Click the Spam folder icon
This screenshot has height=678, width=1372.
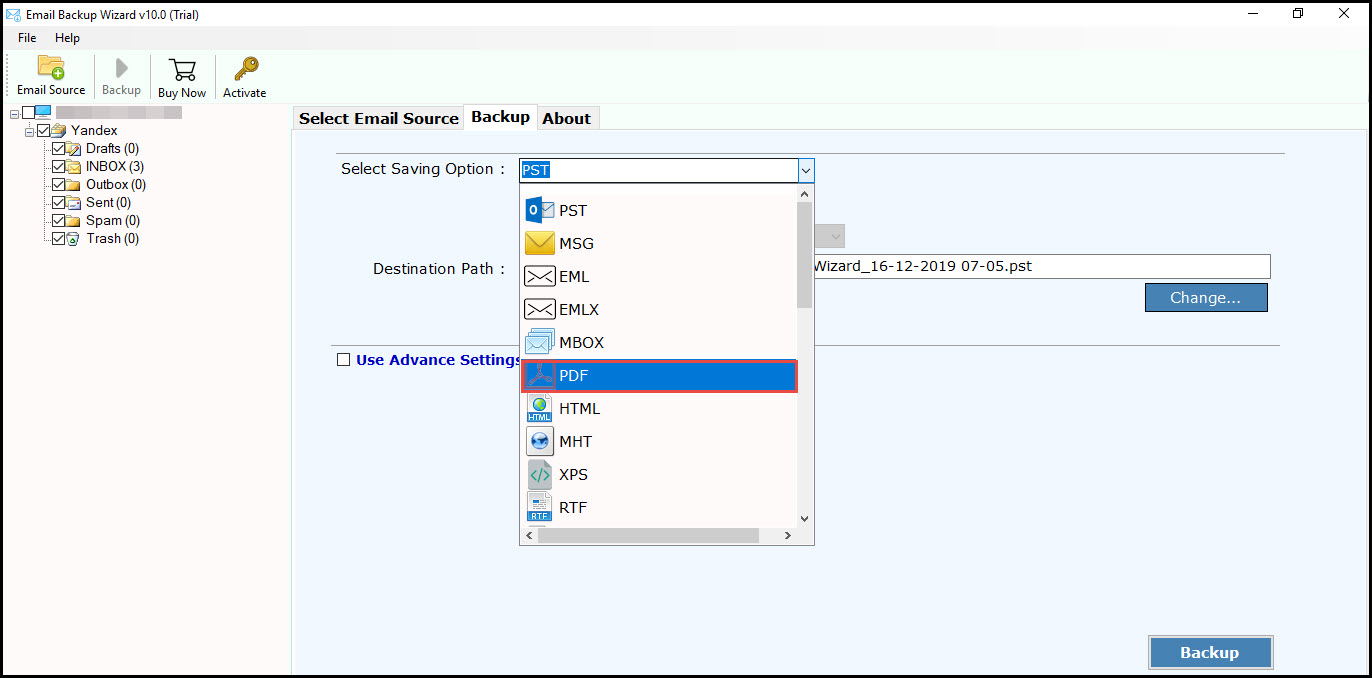click(74, 220)
